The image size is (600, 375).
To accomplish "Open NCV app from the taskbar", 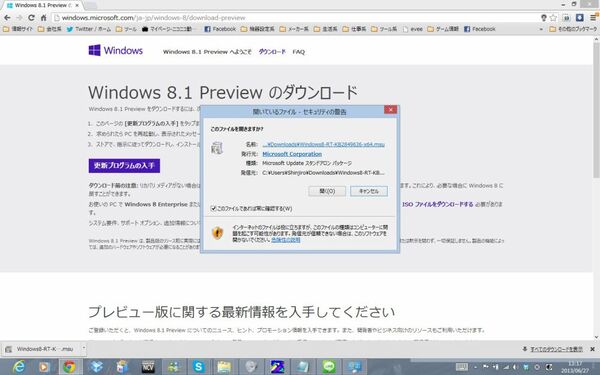I will [x=148, y=367].
